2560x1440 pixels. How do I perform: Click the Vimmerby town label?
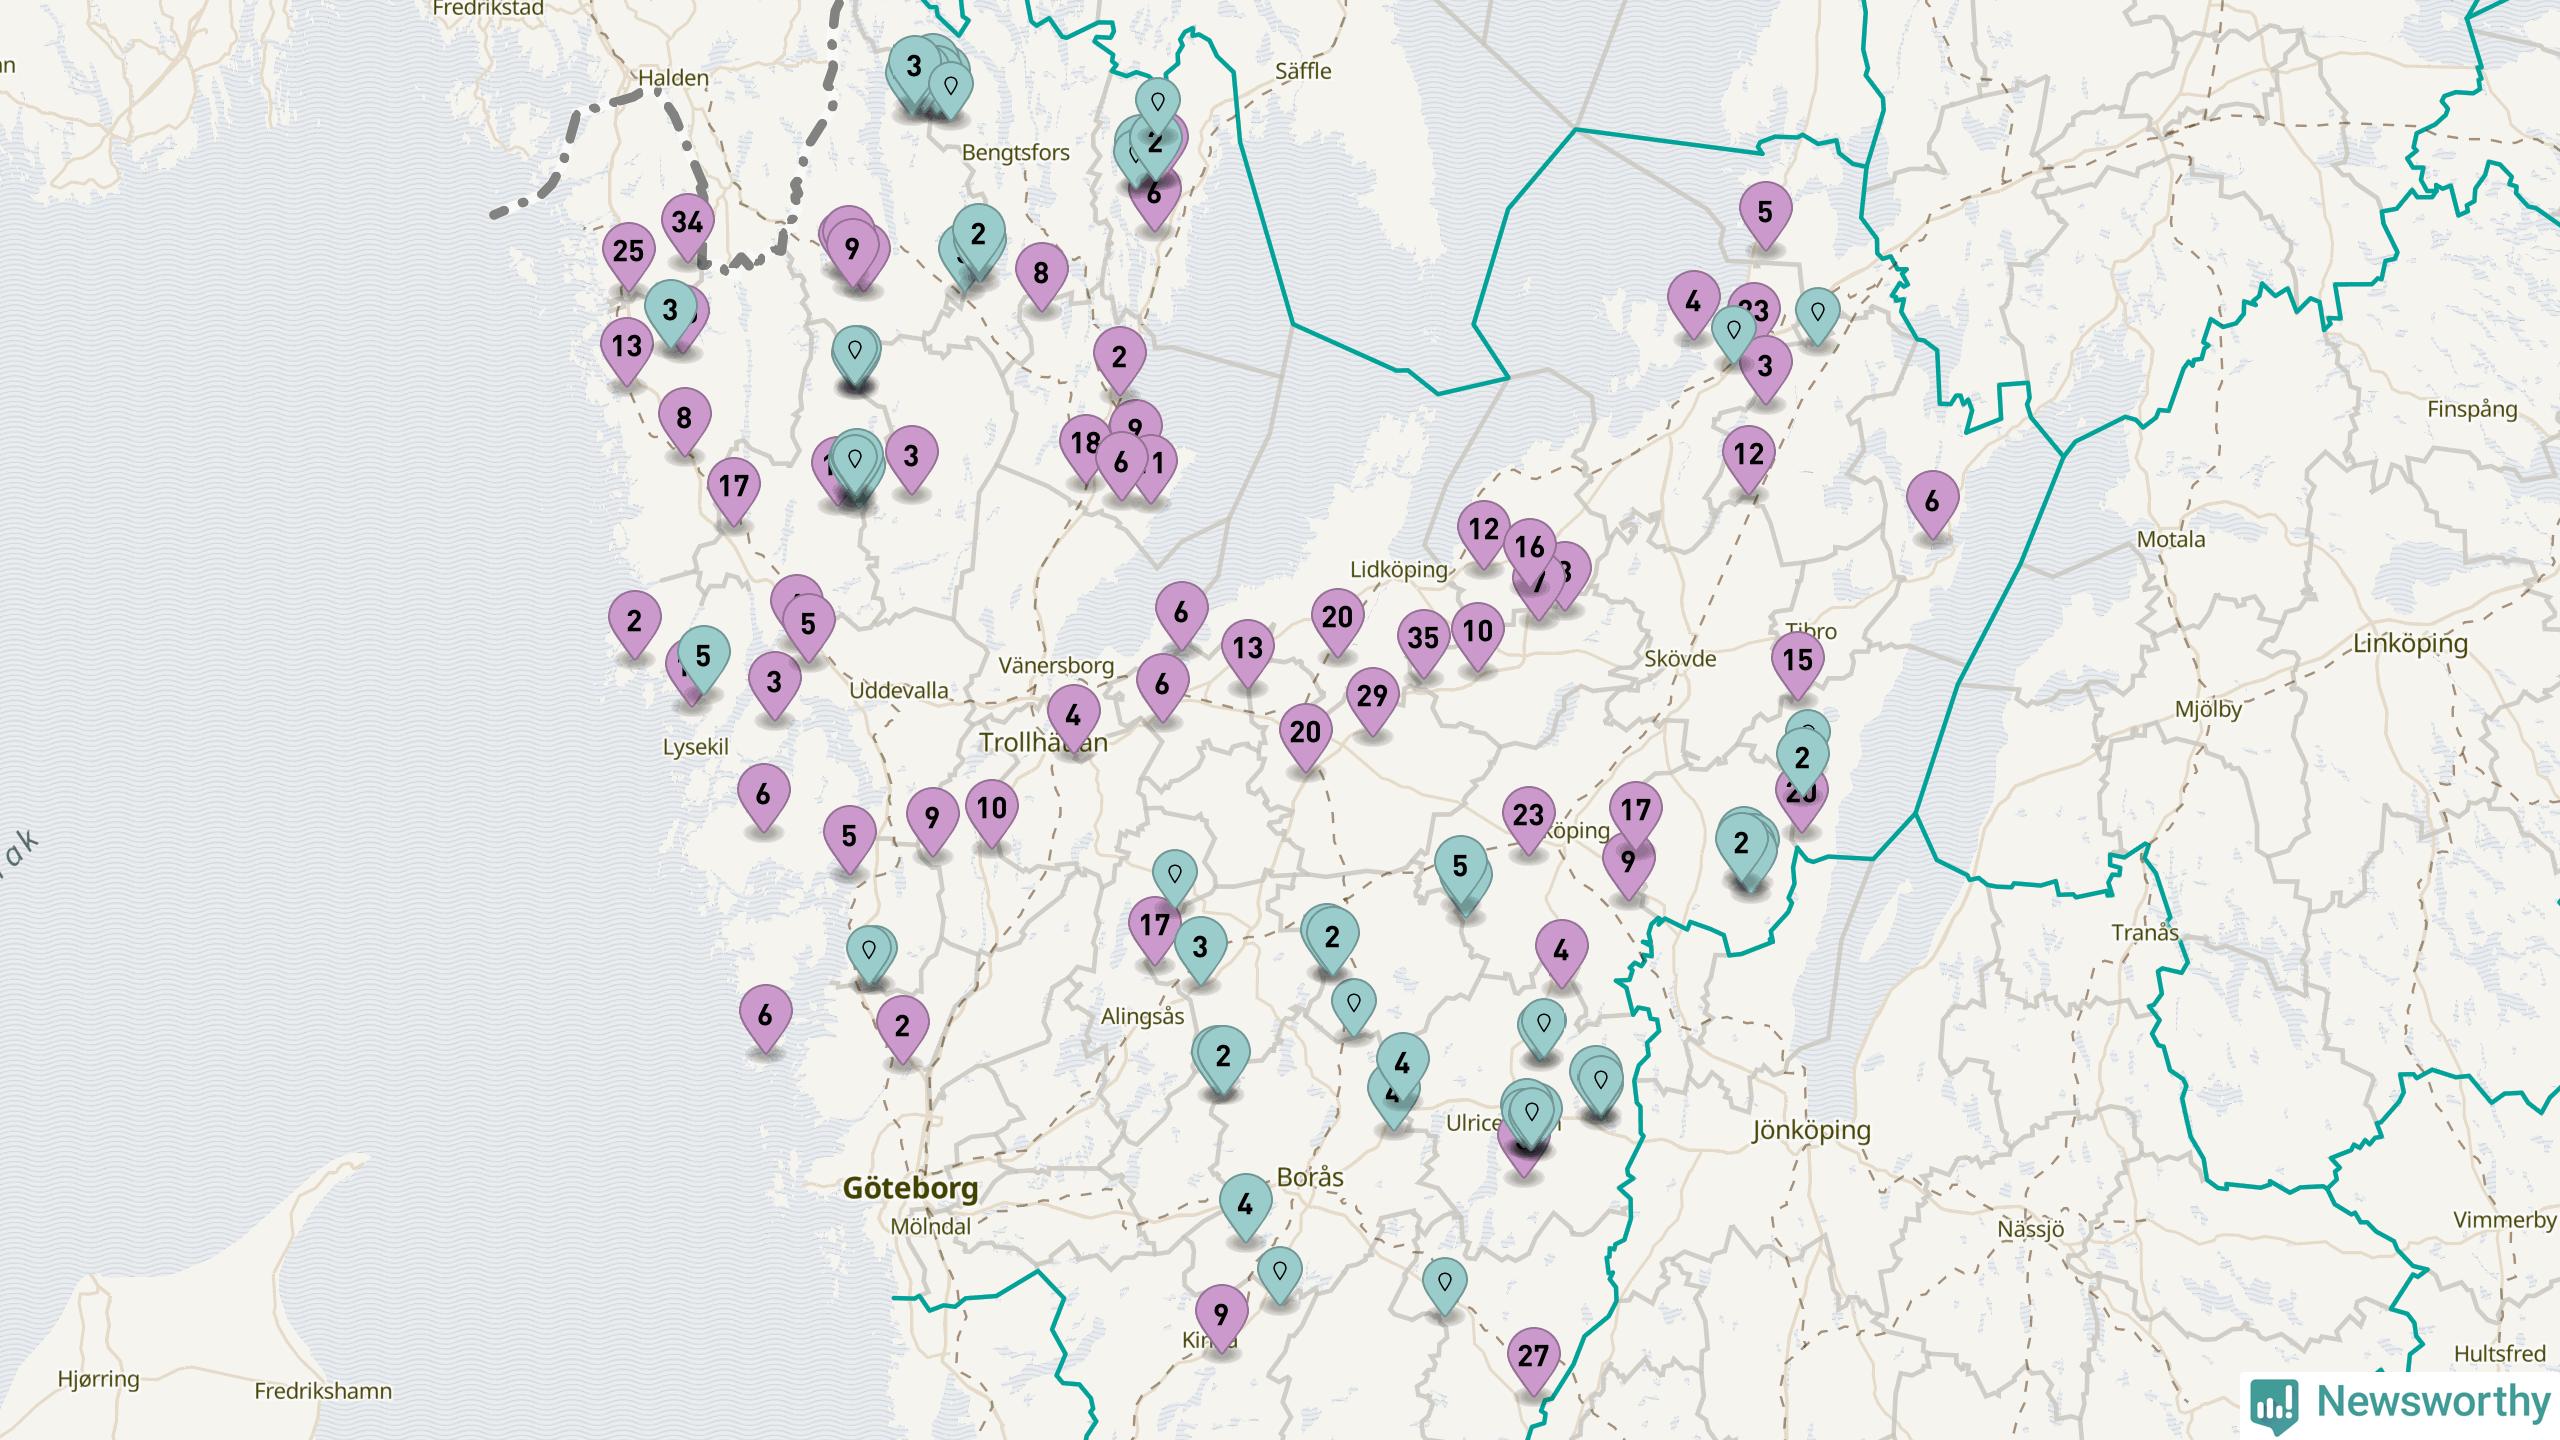[x=2505, y=1221]
